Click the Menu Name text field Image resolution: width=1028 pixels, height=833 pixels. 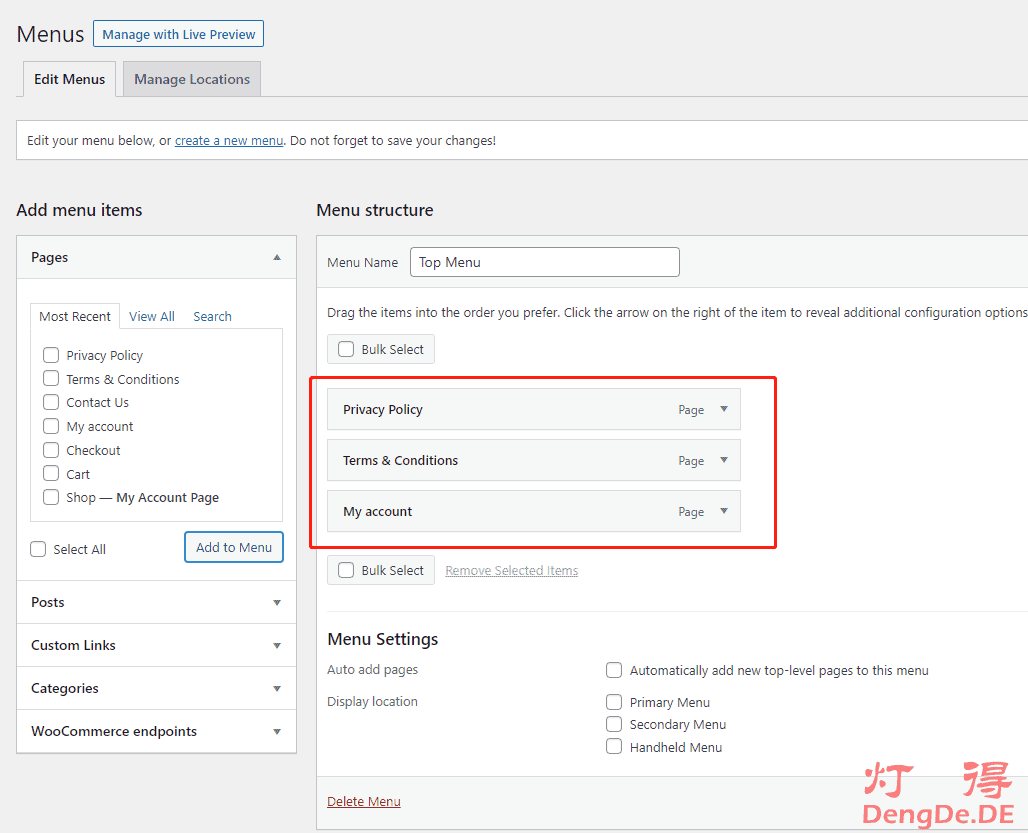tap(544, 262)
